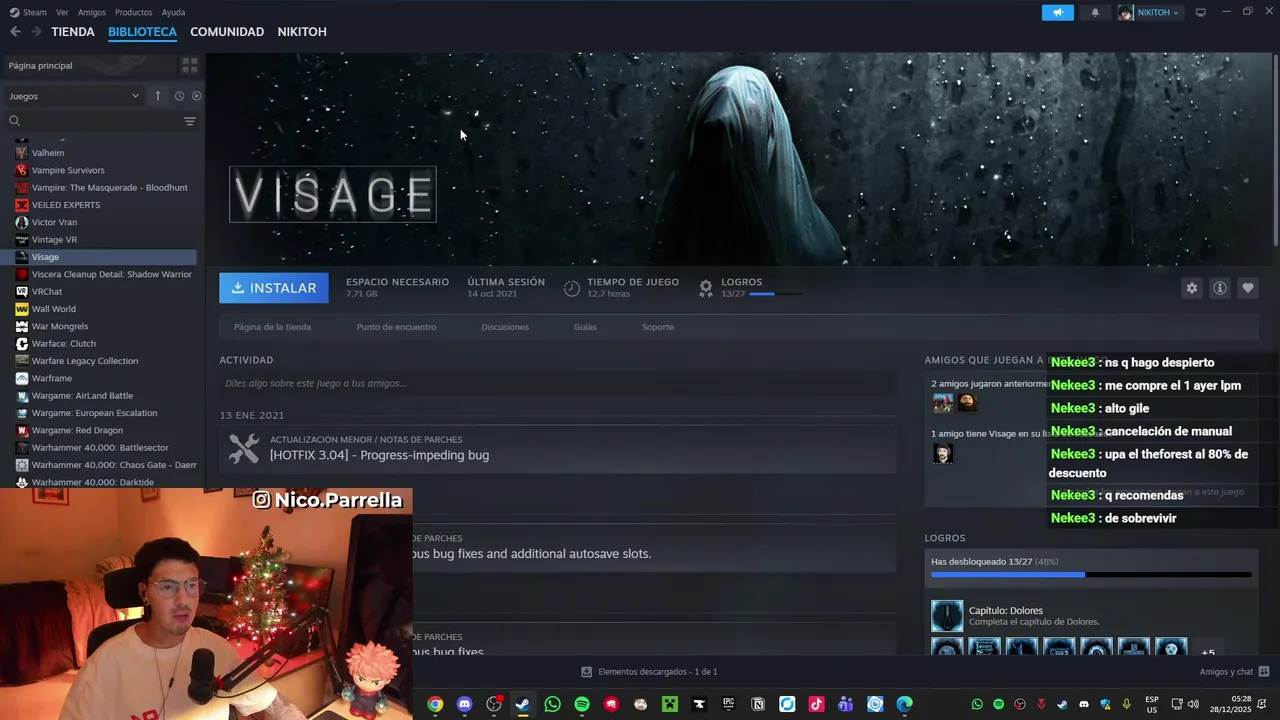Click the achievements progress bar

click(1091, 575)
